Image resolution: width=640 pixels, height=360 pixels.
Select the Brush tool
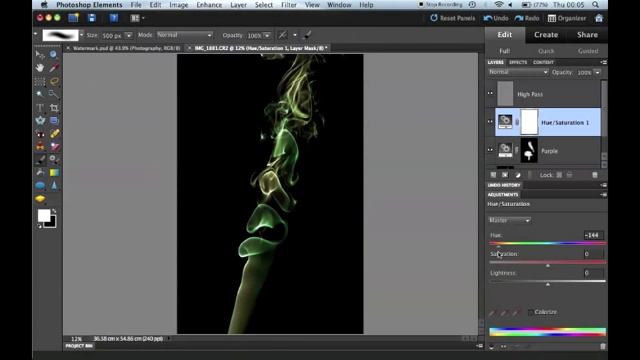click(40, 160)
